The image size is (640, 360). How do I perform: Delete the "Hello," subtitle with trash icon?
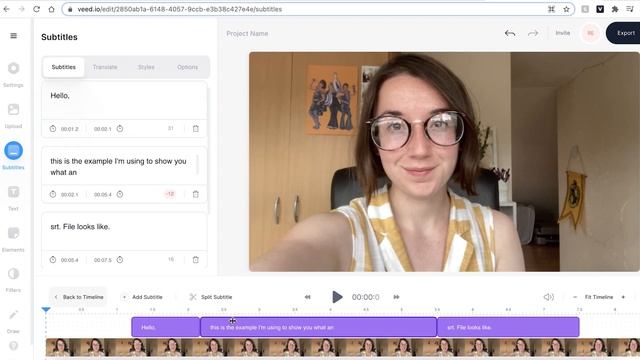pyautogui.click(x=196, y=129)
